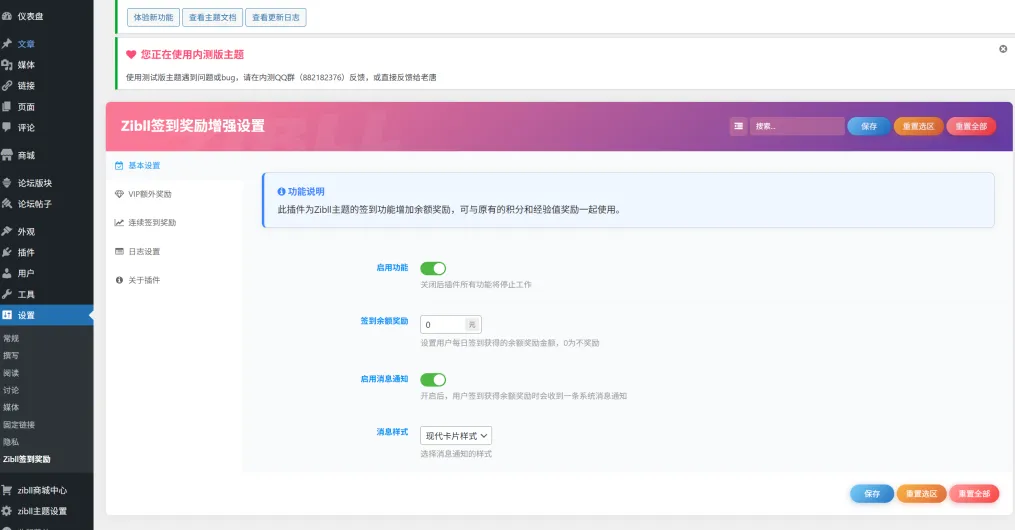Open the 仪表盘 dashboard icon

click(x=7, y=16)
